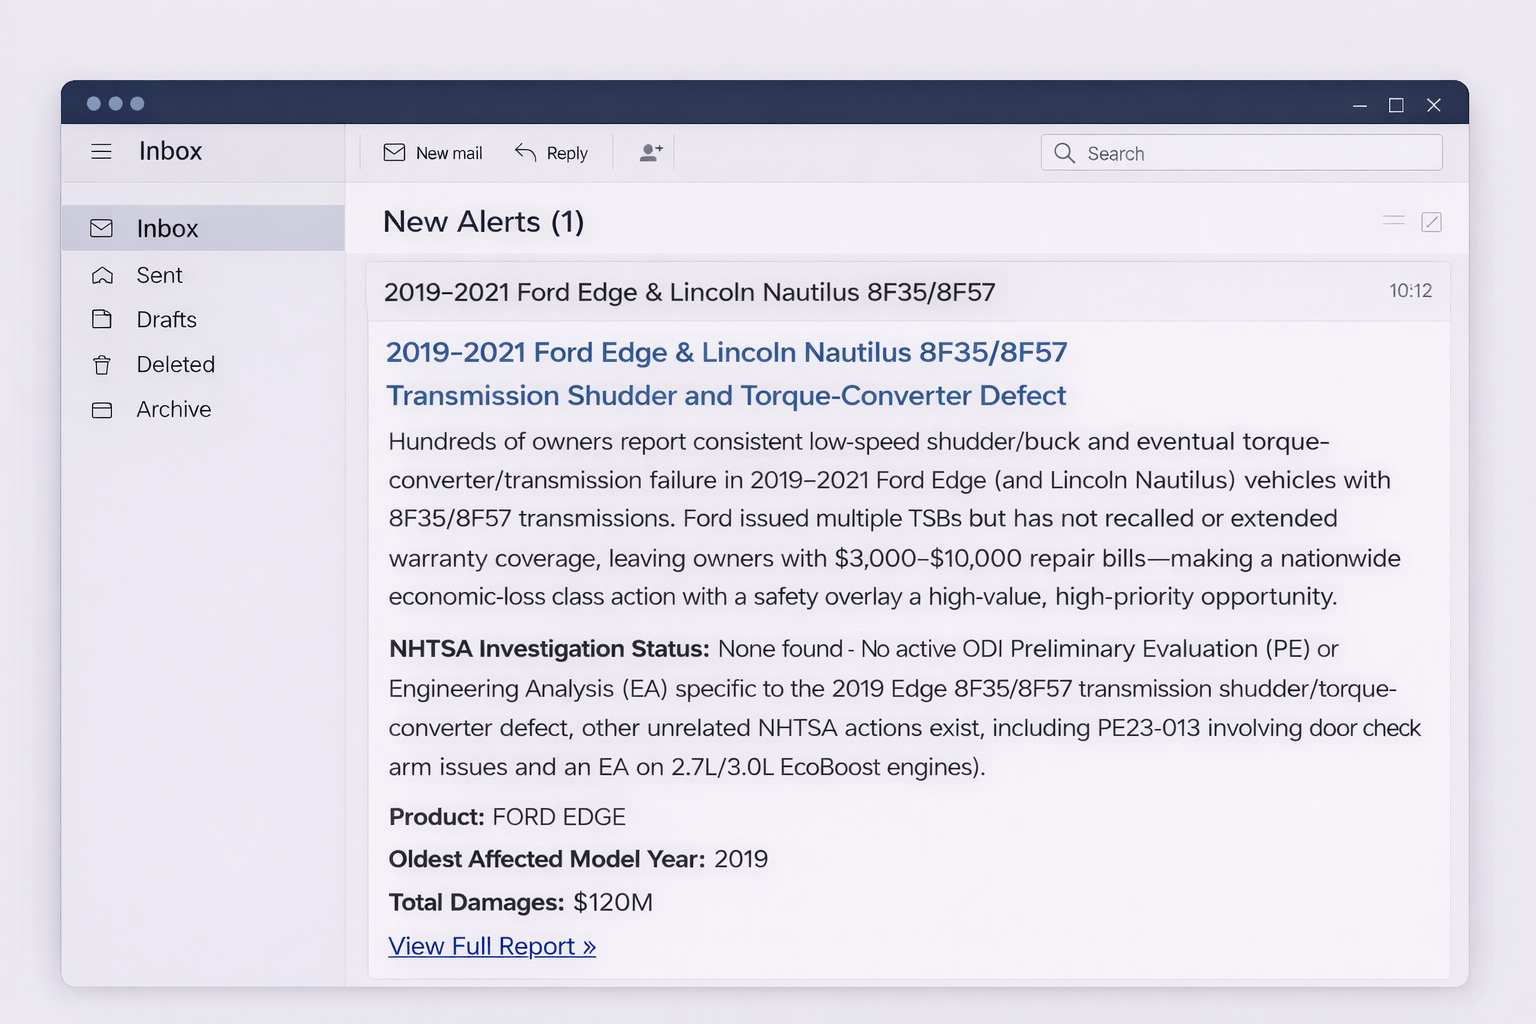Click the Archive box icon
The height and width of the screenshot is (1024, 1536).
[x=102, y=410]
